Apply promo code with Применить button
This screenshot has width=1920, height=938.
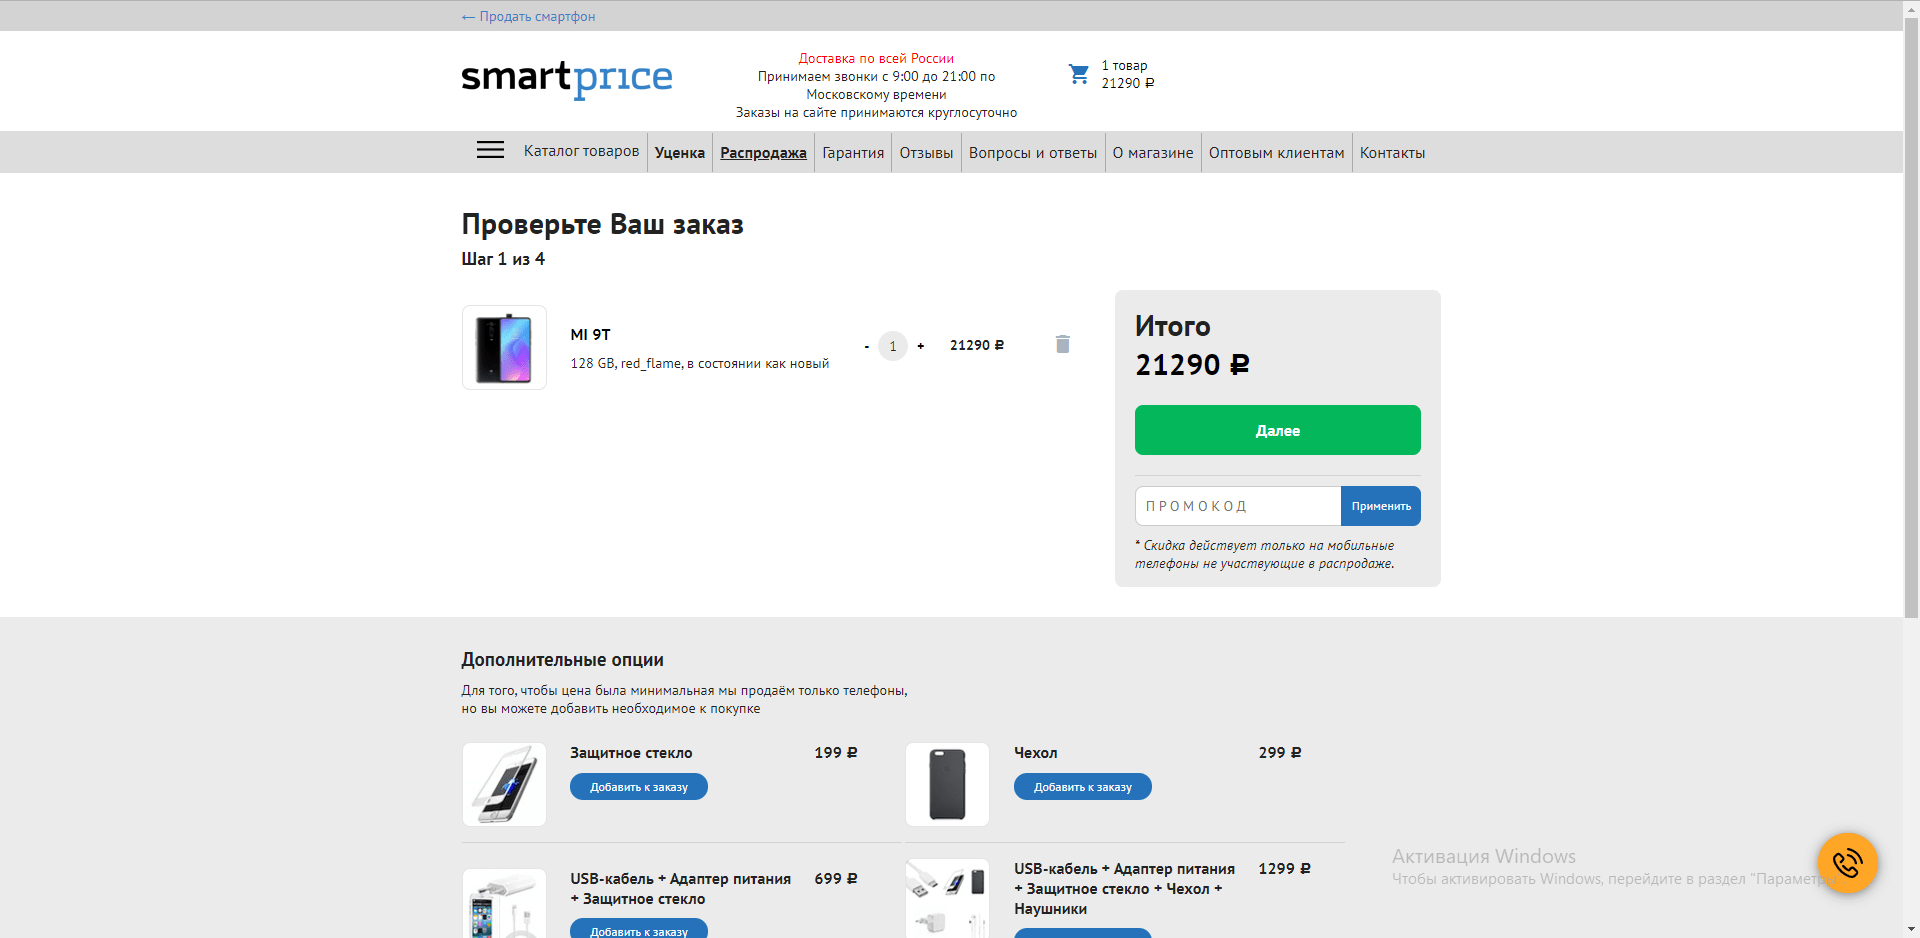(x=1381, y=506)
